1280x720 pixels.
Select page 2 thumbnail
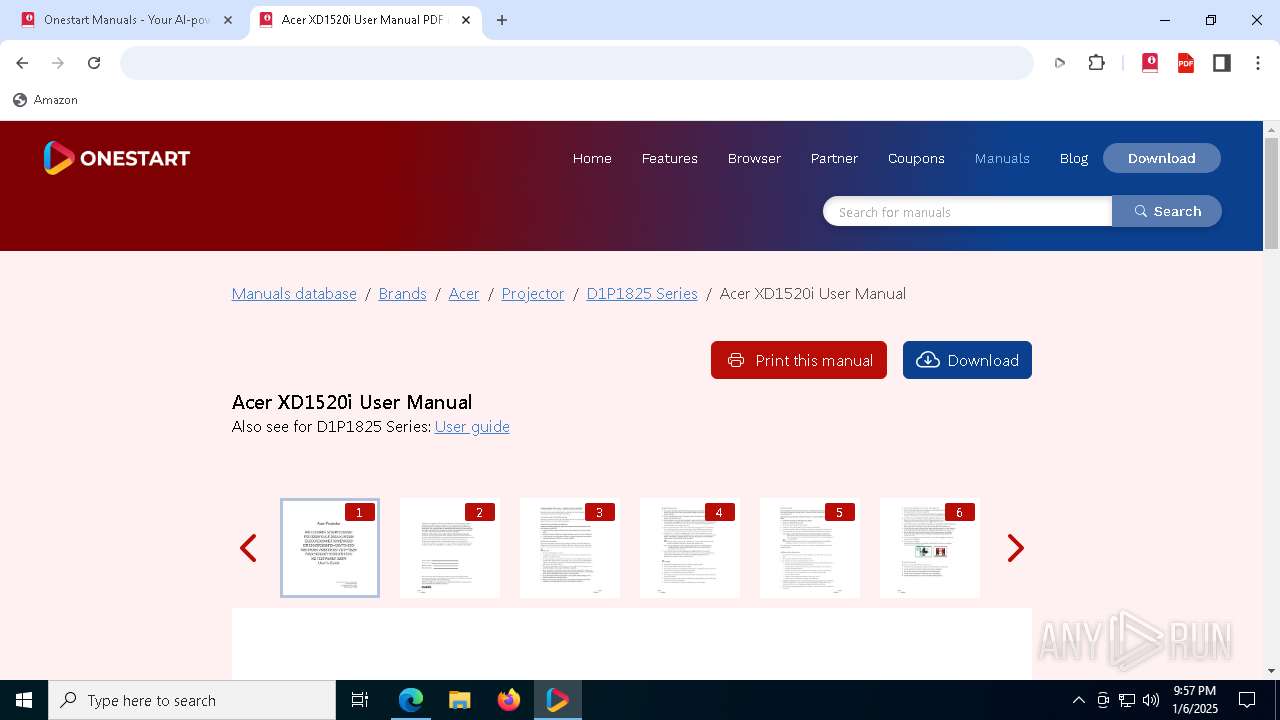[450, 548]
